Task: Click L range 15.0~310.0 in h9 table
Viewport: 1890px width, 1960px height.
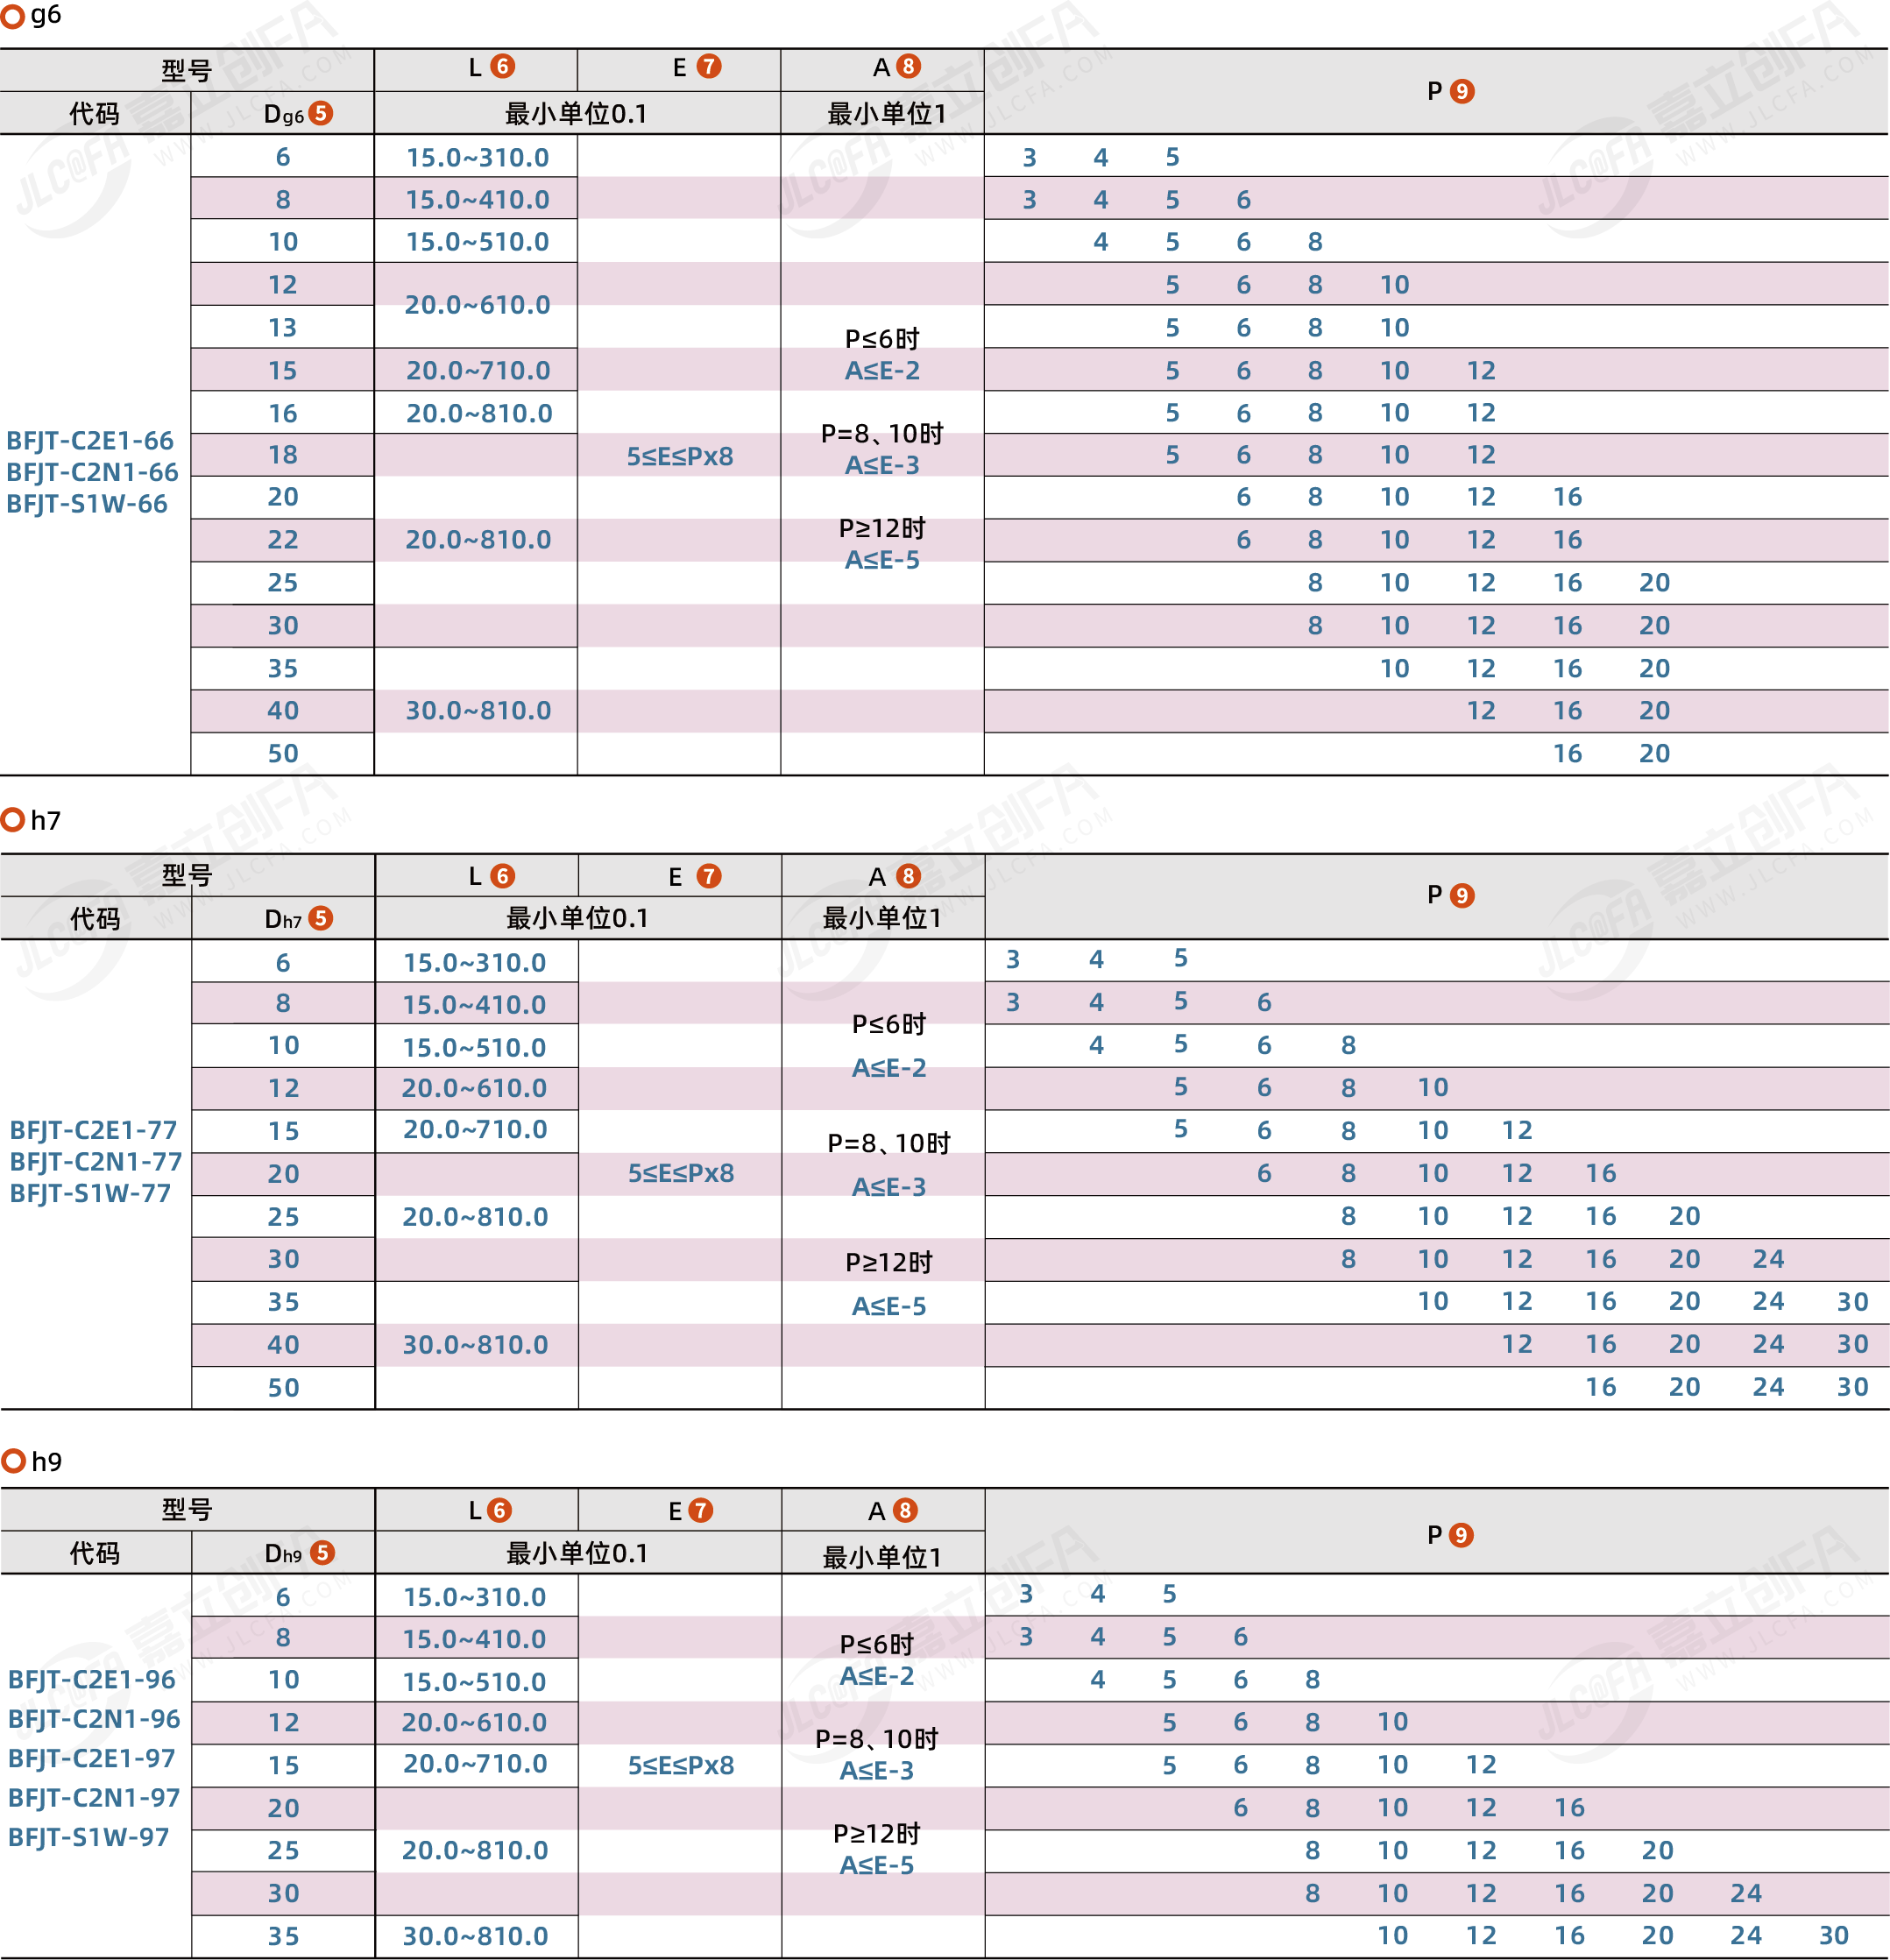Action: point(475,1597)
